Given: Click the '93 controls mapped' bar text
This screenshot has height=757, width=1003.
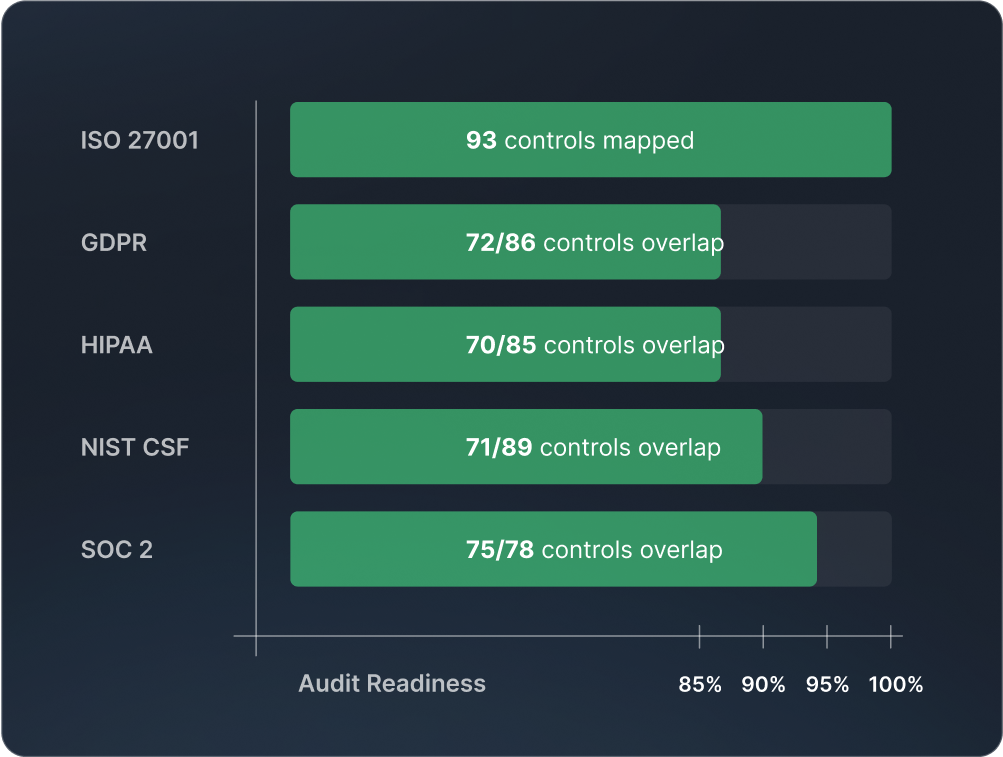Looking at the screenshot, I should tap(579, 140).
